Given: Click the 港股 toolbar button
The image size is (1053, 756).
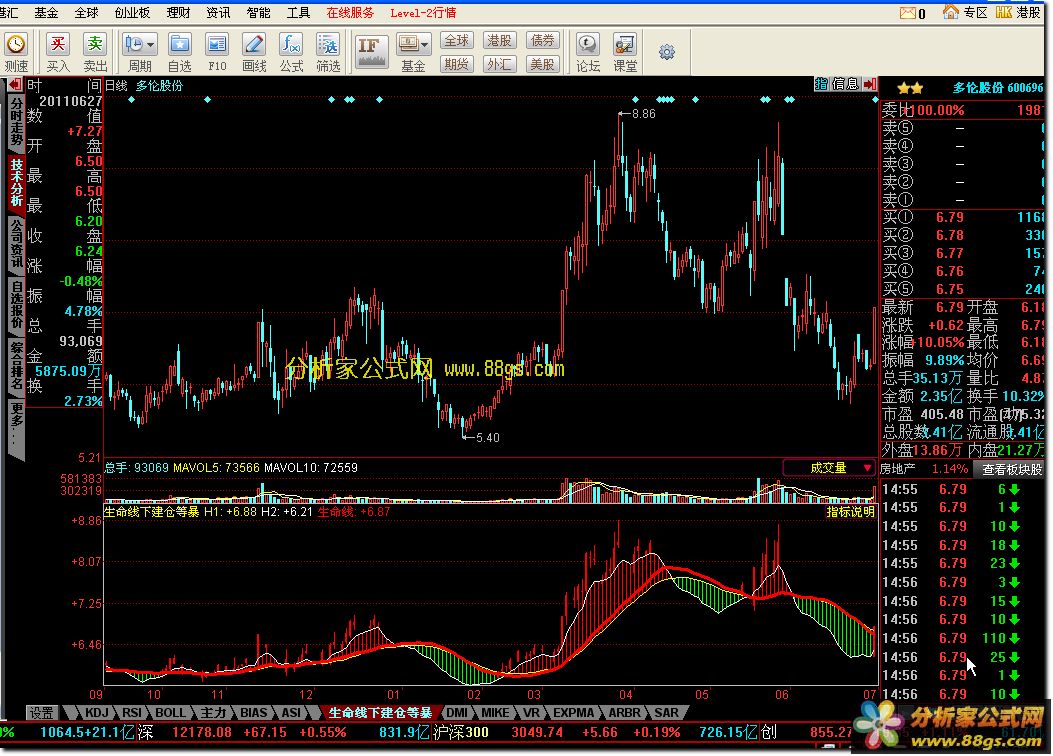Looking at the screenshot, I should (499, 40).
